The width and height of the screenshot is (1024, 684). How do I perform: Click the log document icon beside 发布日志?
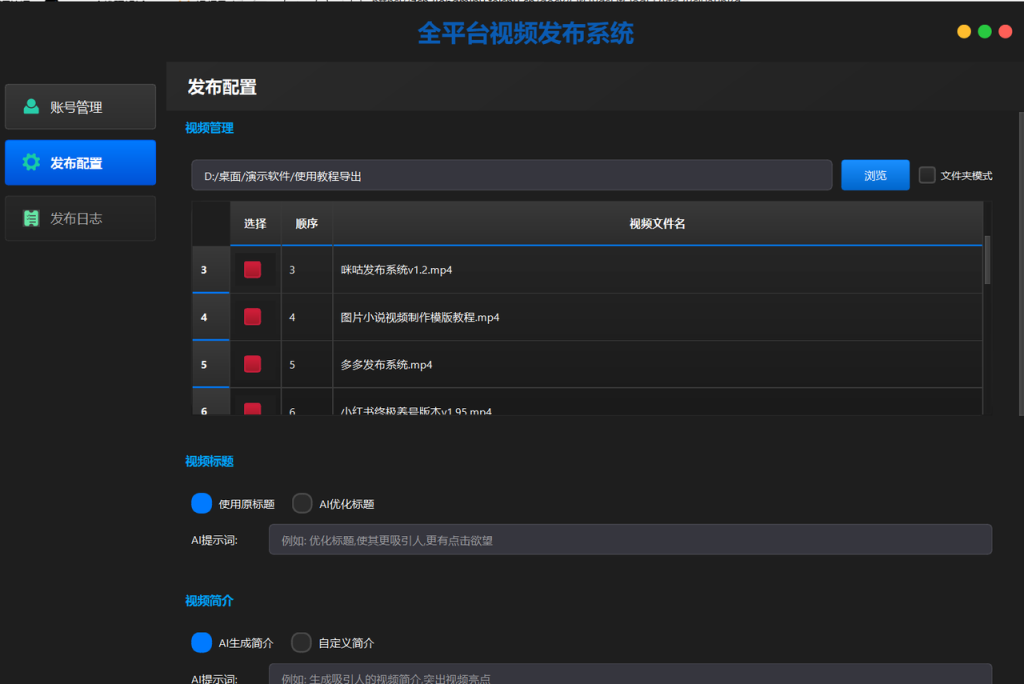pyautogui.click(x=31, y=218)
